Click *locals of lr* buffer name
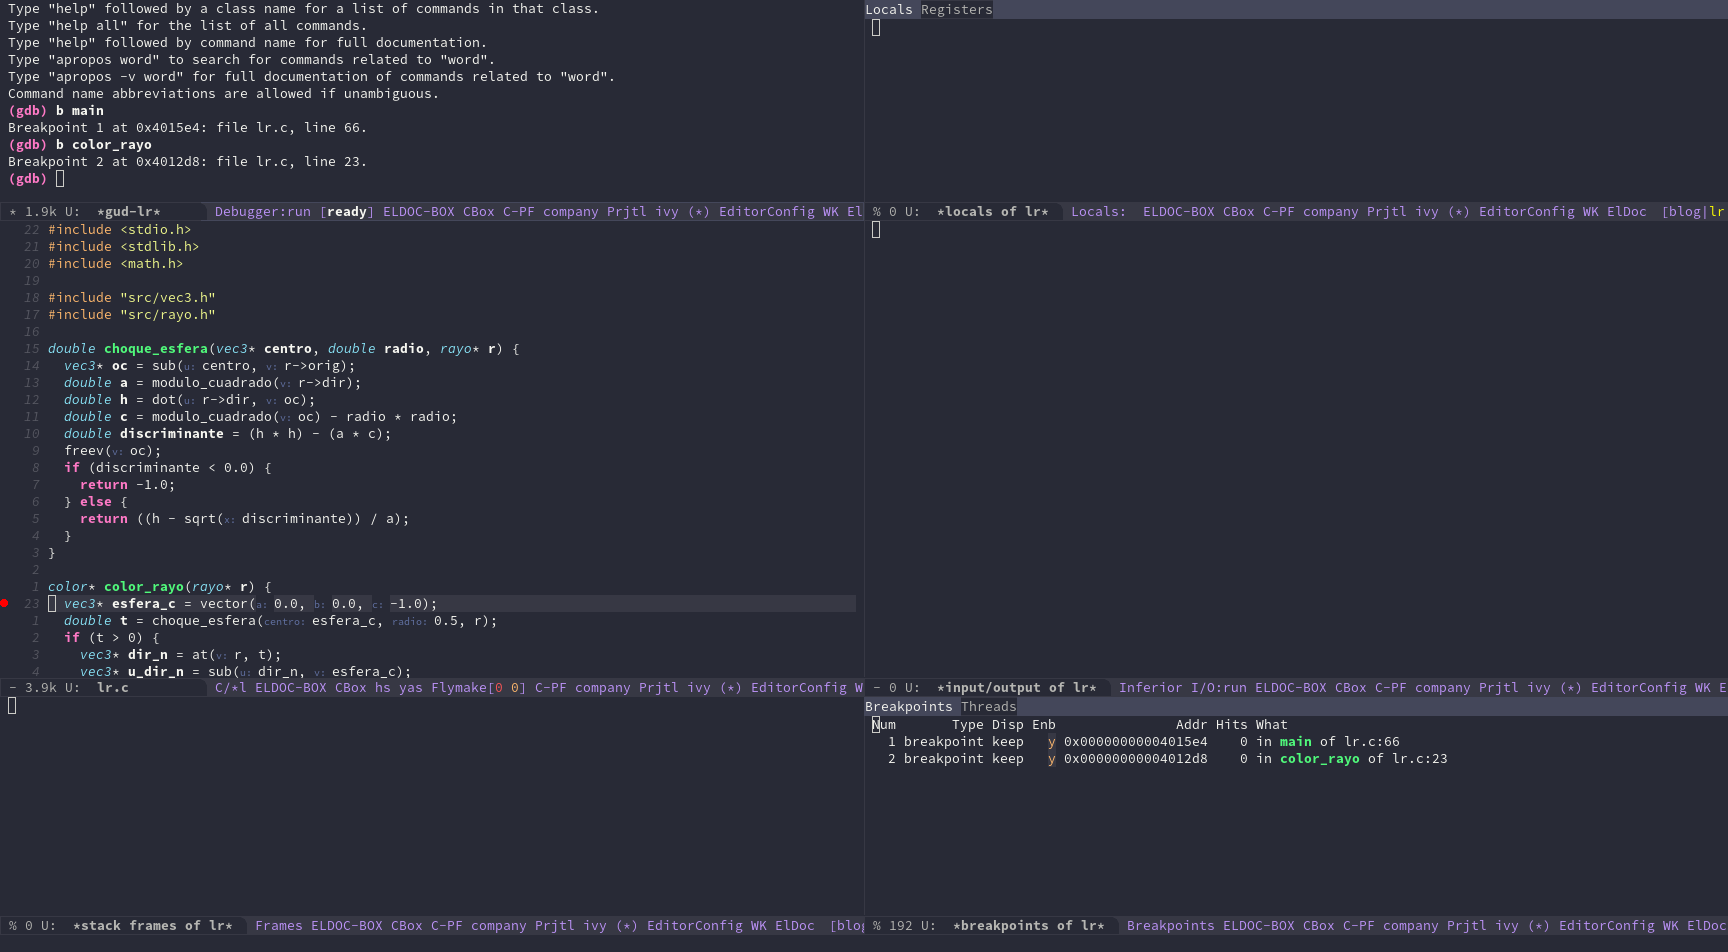Image resolution: width=1728 pixels, height=952 pixels. (x=993, y=212)
